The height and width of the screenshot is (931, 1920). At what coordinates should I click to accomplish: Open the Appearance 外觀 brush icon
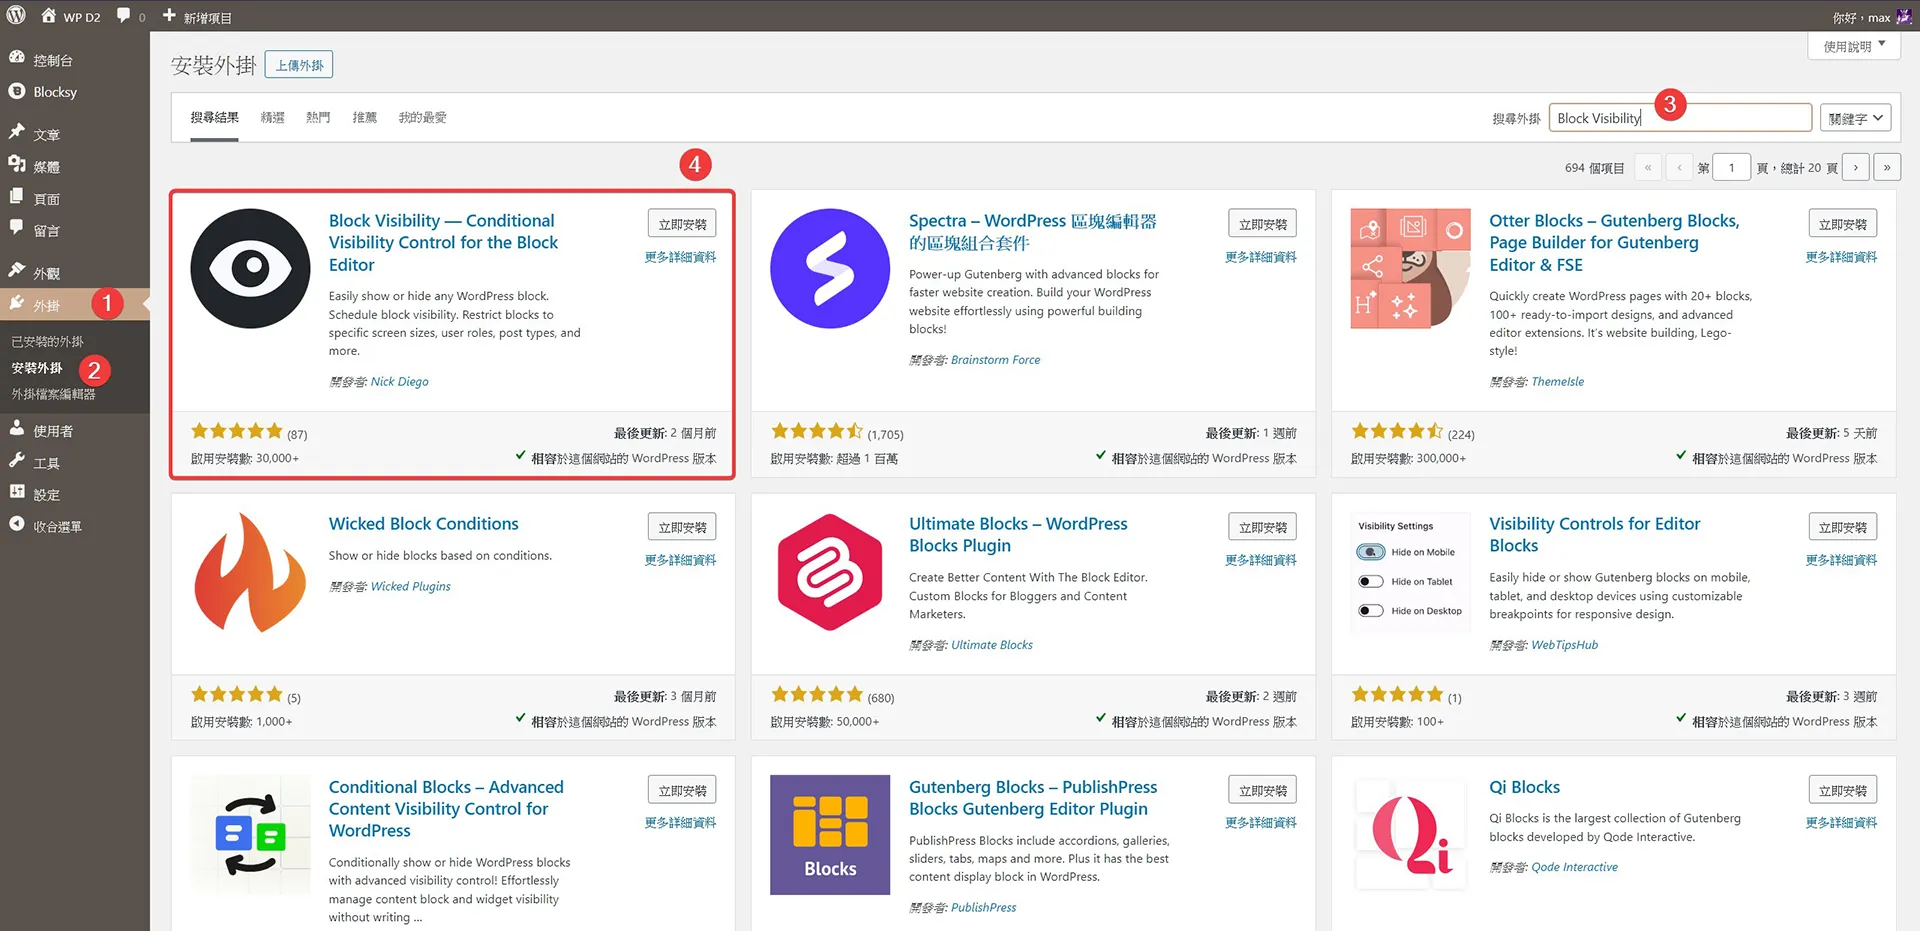[17, 270]
